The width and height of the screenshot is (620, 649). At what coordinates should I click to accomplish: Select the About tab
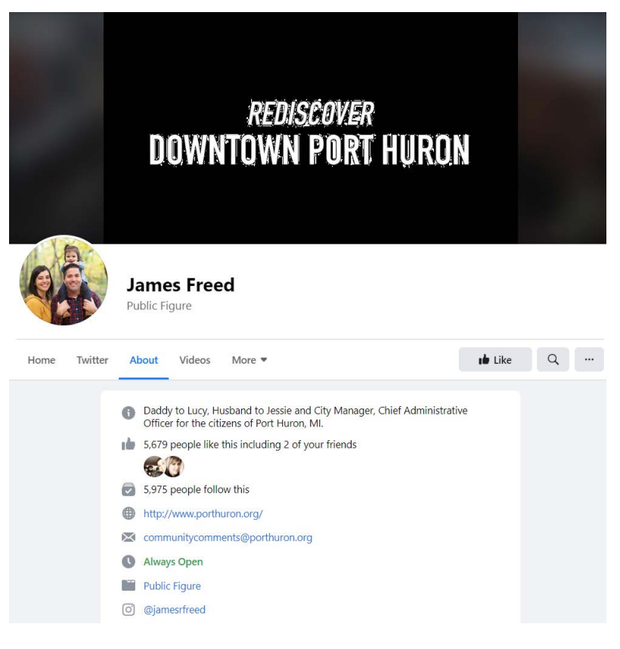pos(144,360)
